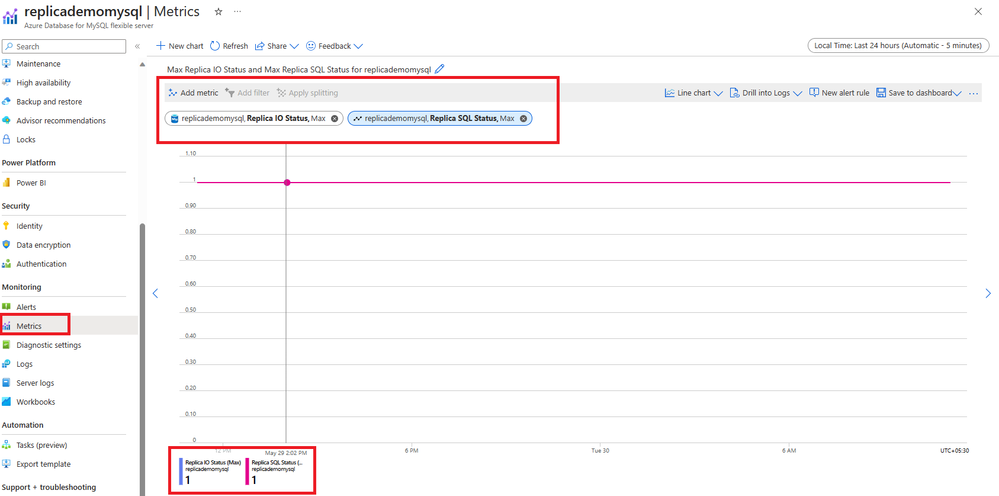This screenshot has width=999, height=496.
Task: Click the Diagnostic settings icon
Action: (6, 345)
